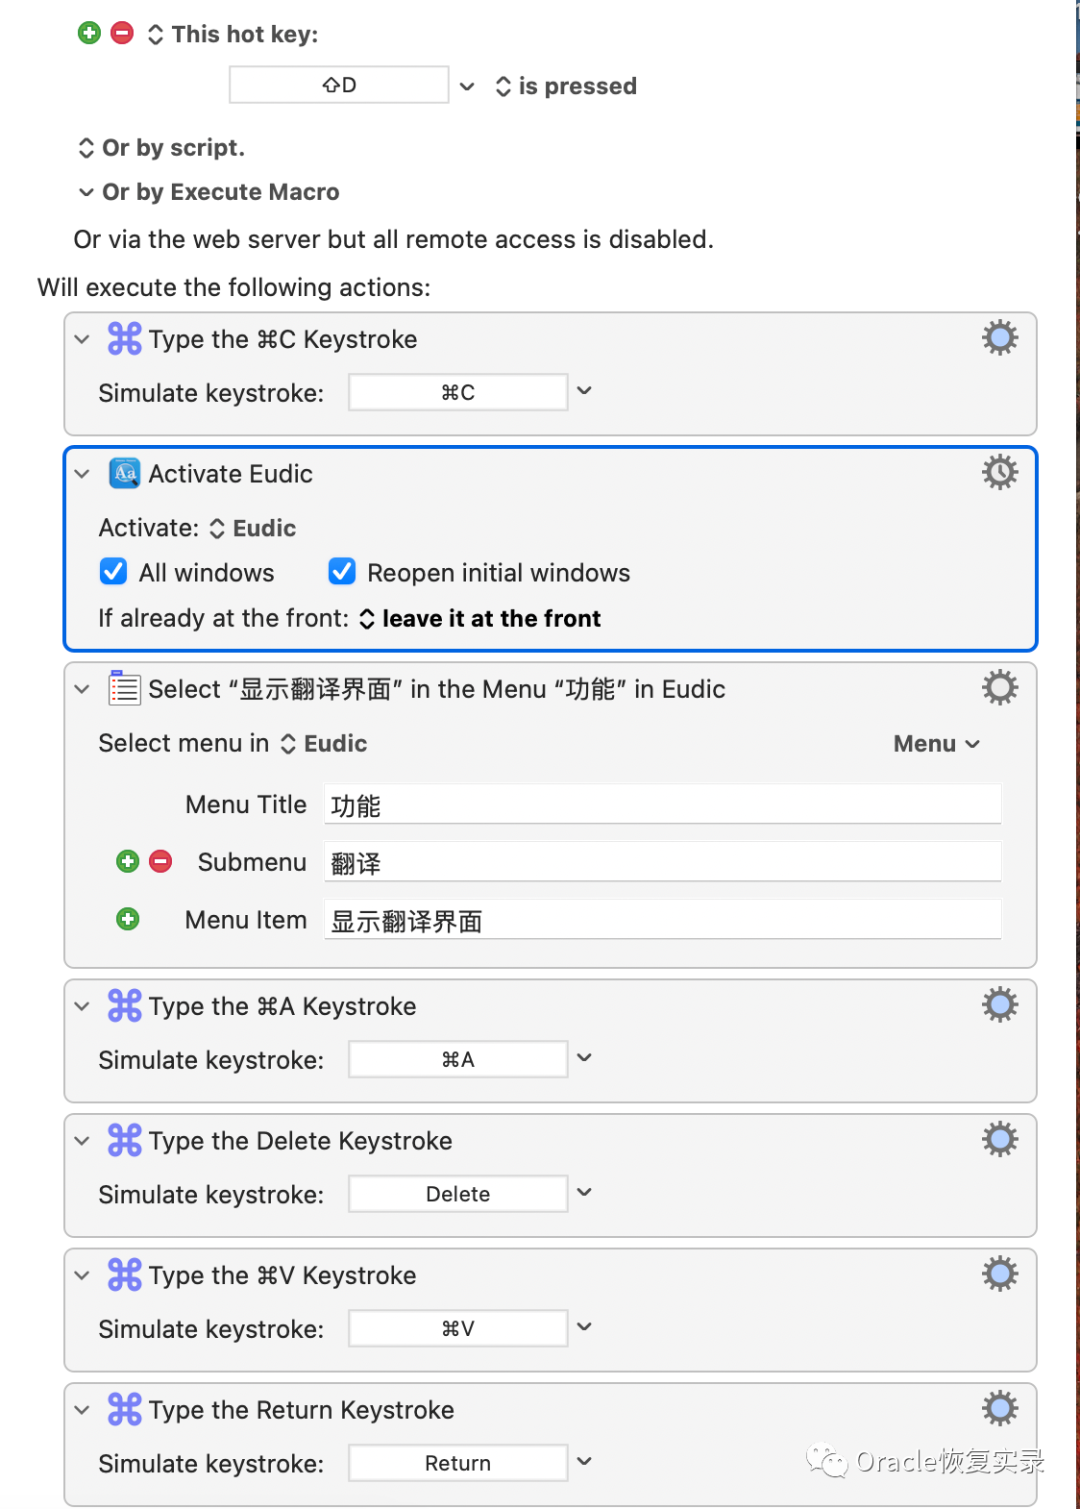The height and width of the screenshot is (1509, 1080).
Task: Uncheck the All windows checkbox
Action: pos(114,572)
